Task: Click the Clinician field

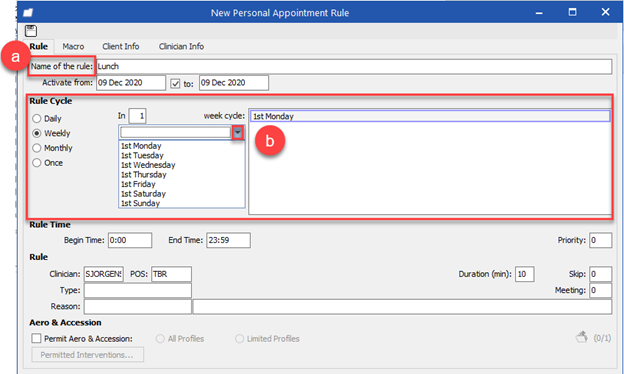Action: 103,274
